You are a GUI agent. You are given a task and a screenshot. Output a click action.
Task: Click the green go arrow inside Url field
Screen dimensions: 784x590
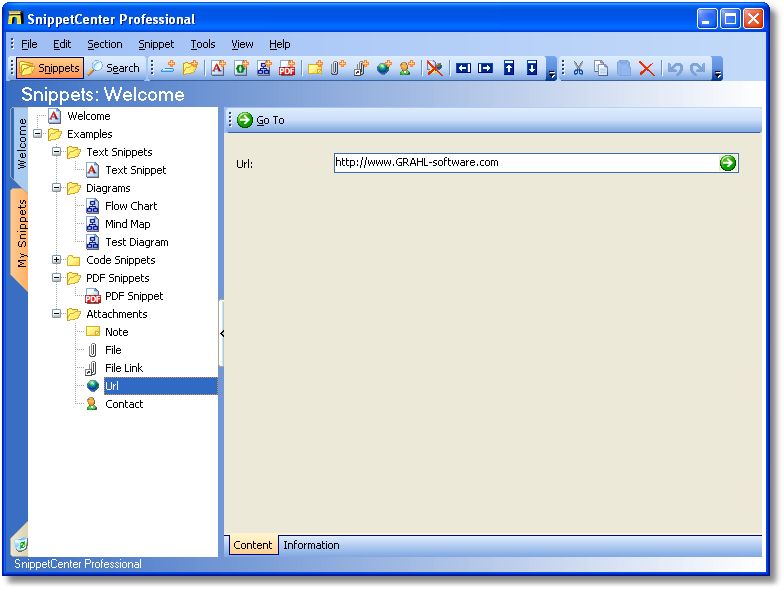(x=728, y=162)
